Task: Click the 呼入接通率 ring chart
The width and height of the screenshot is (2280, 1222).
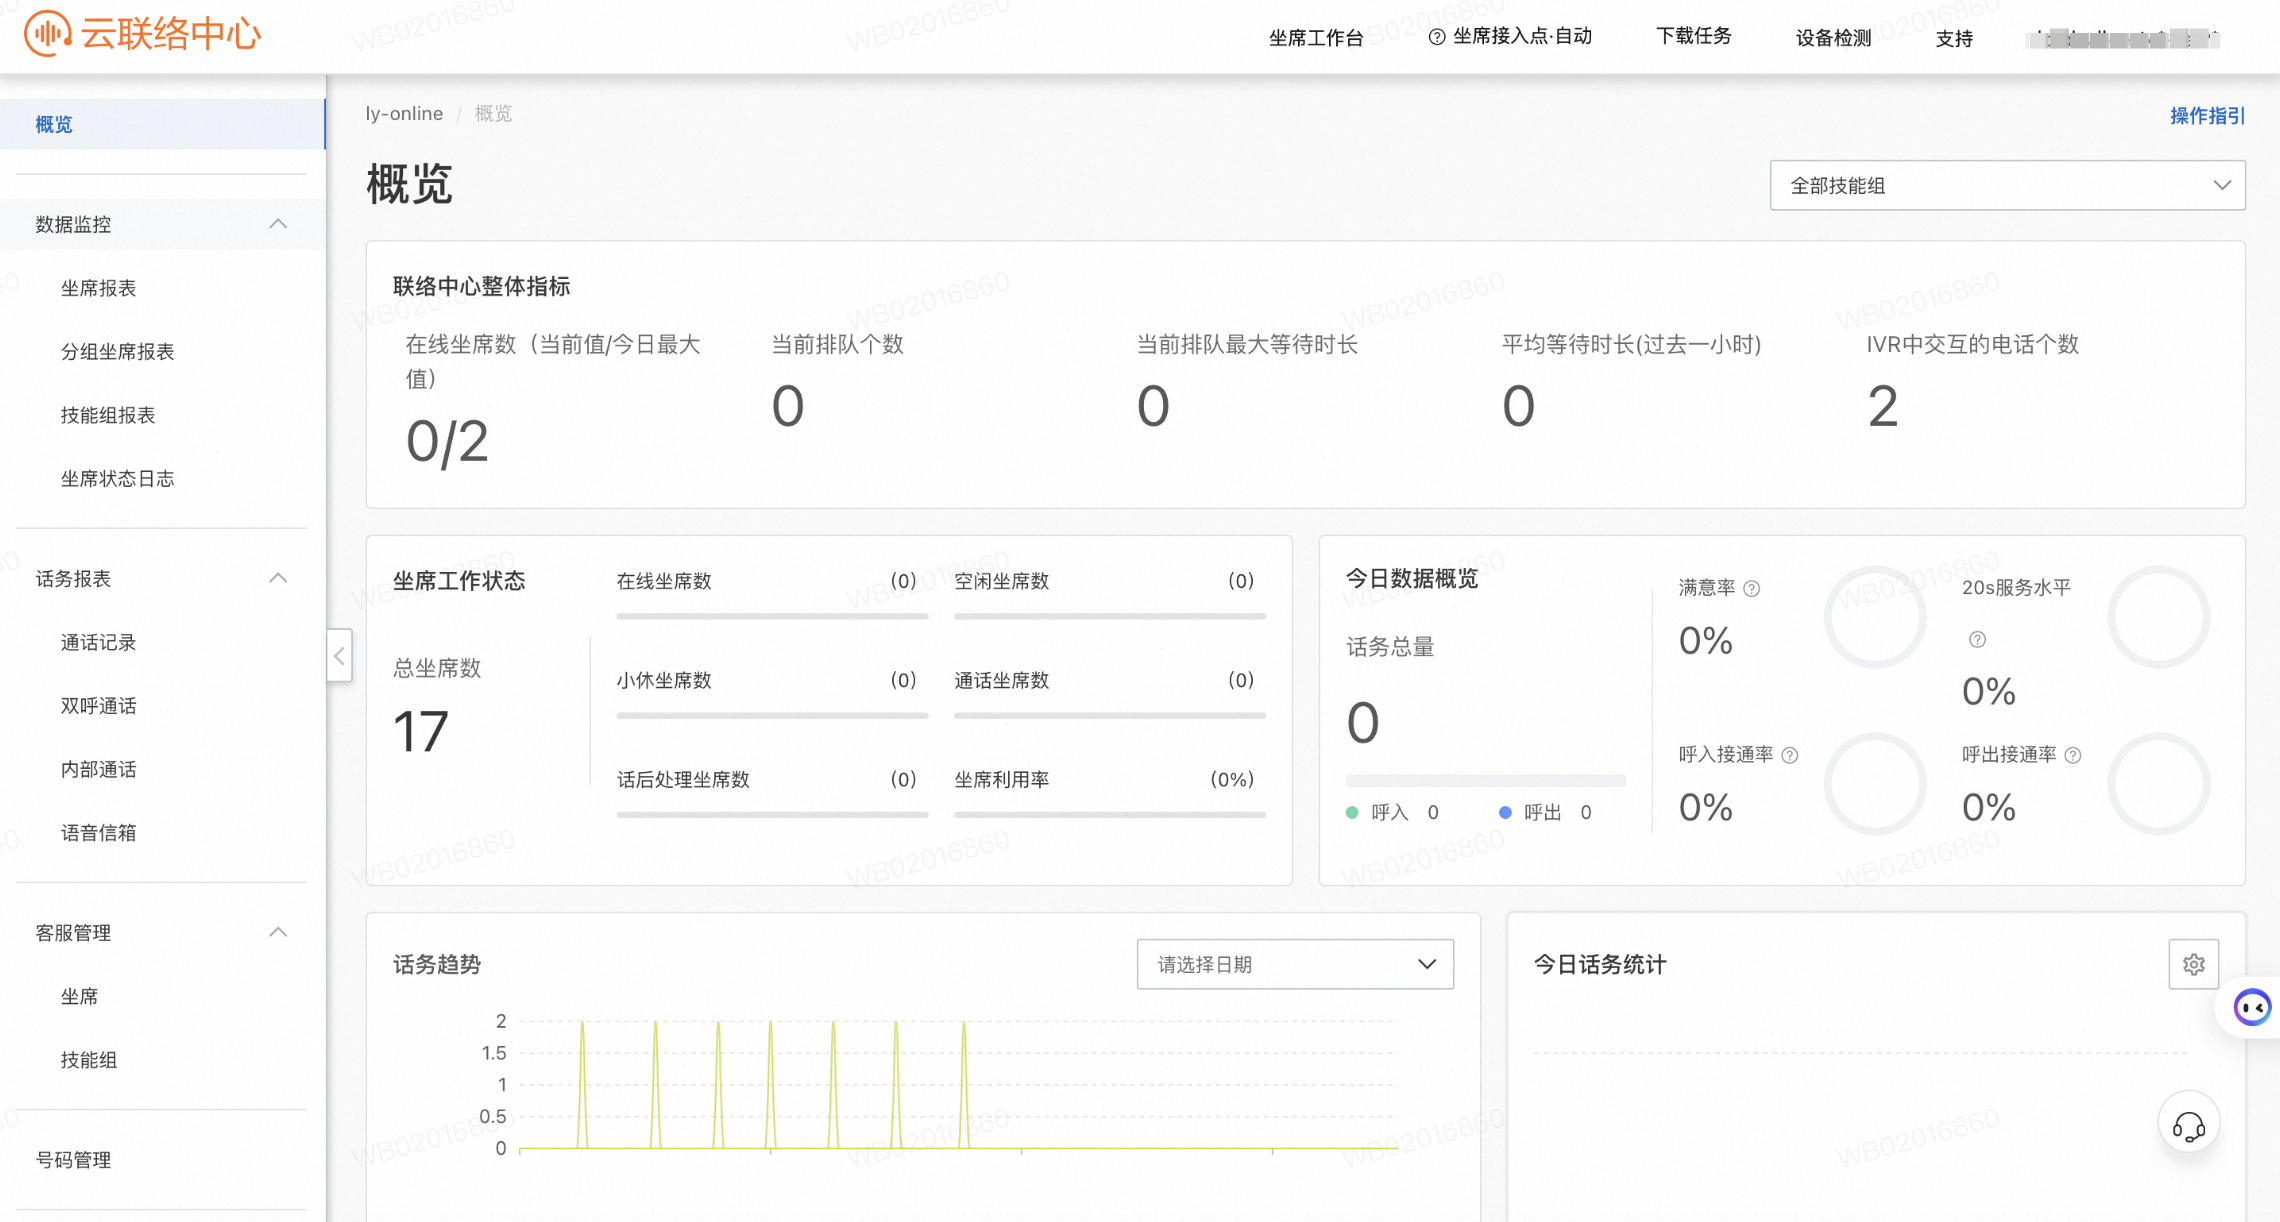Action: [1875, 784]
